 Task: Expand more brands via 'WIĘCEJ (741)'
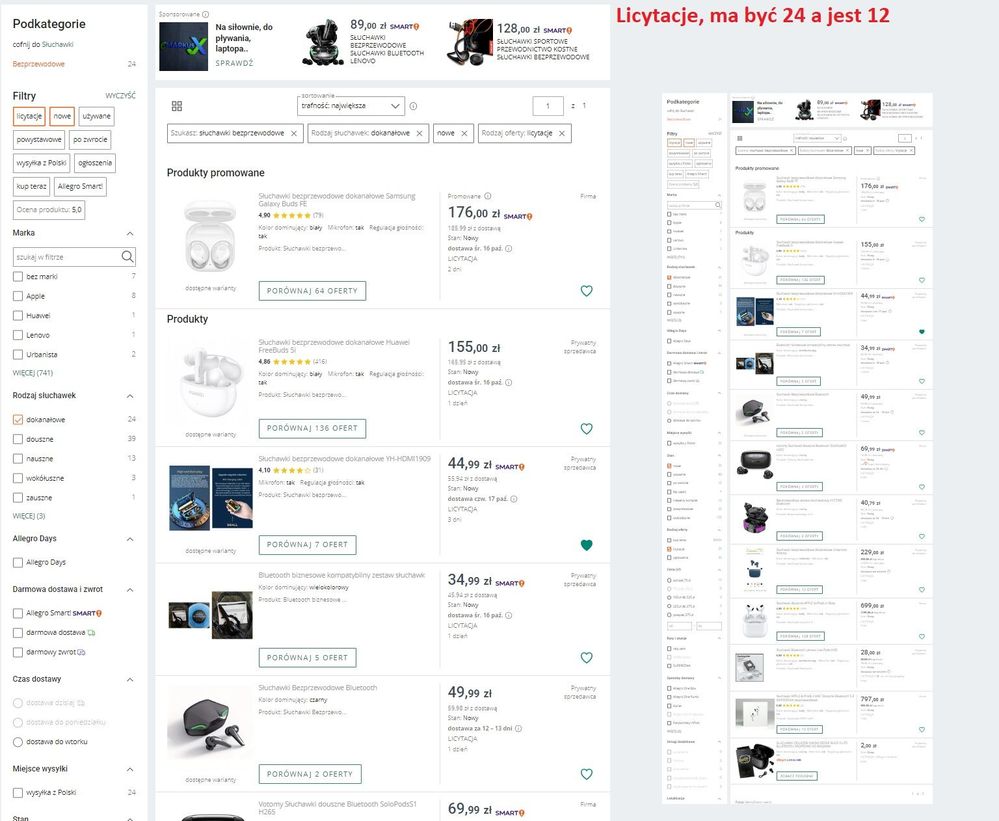tap(32, 373)
